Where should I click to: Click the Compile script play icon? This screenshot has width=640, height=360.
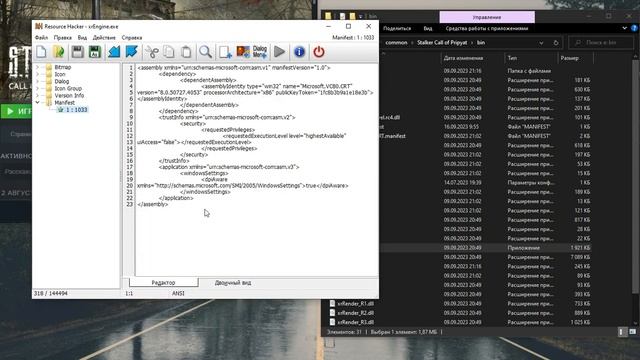[280, 52]
